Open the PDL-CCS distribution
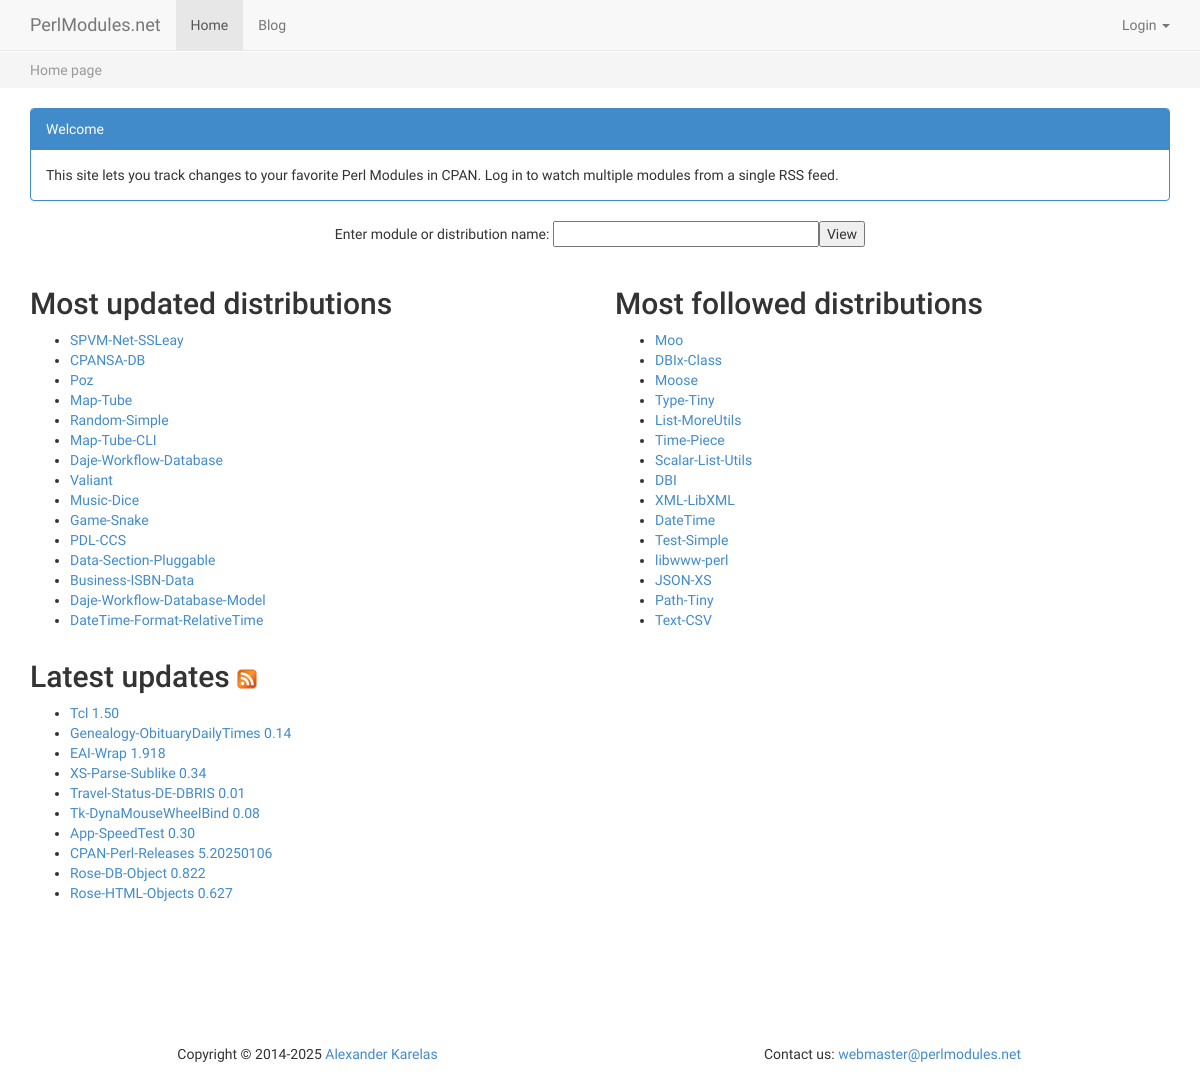1200x1080 pixels. (x=98, y=540)
